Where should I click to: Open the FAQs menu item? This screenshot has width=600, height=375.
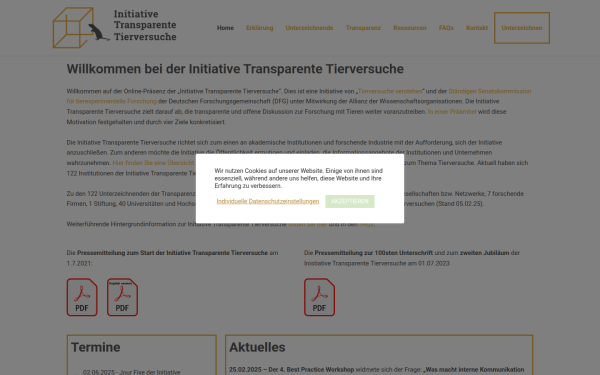pyautogui.click(x=446, y=28)
